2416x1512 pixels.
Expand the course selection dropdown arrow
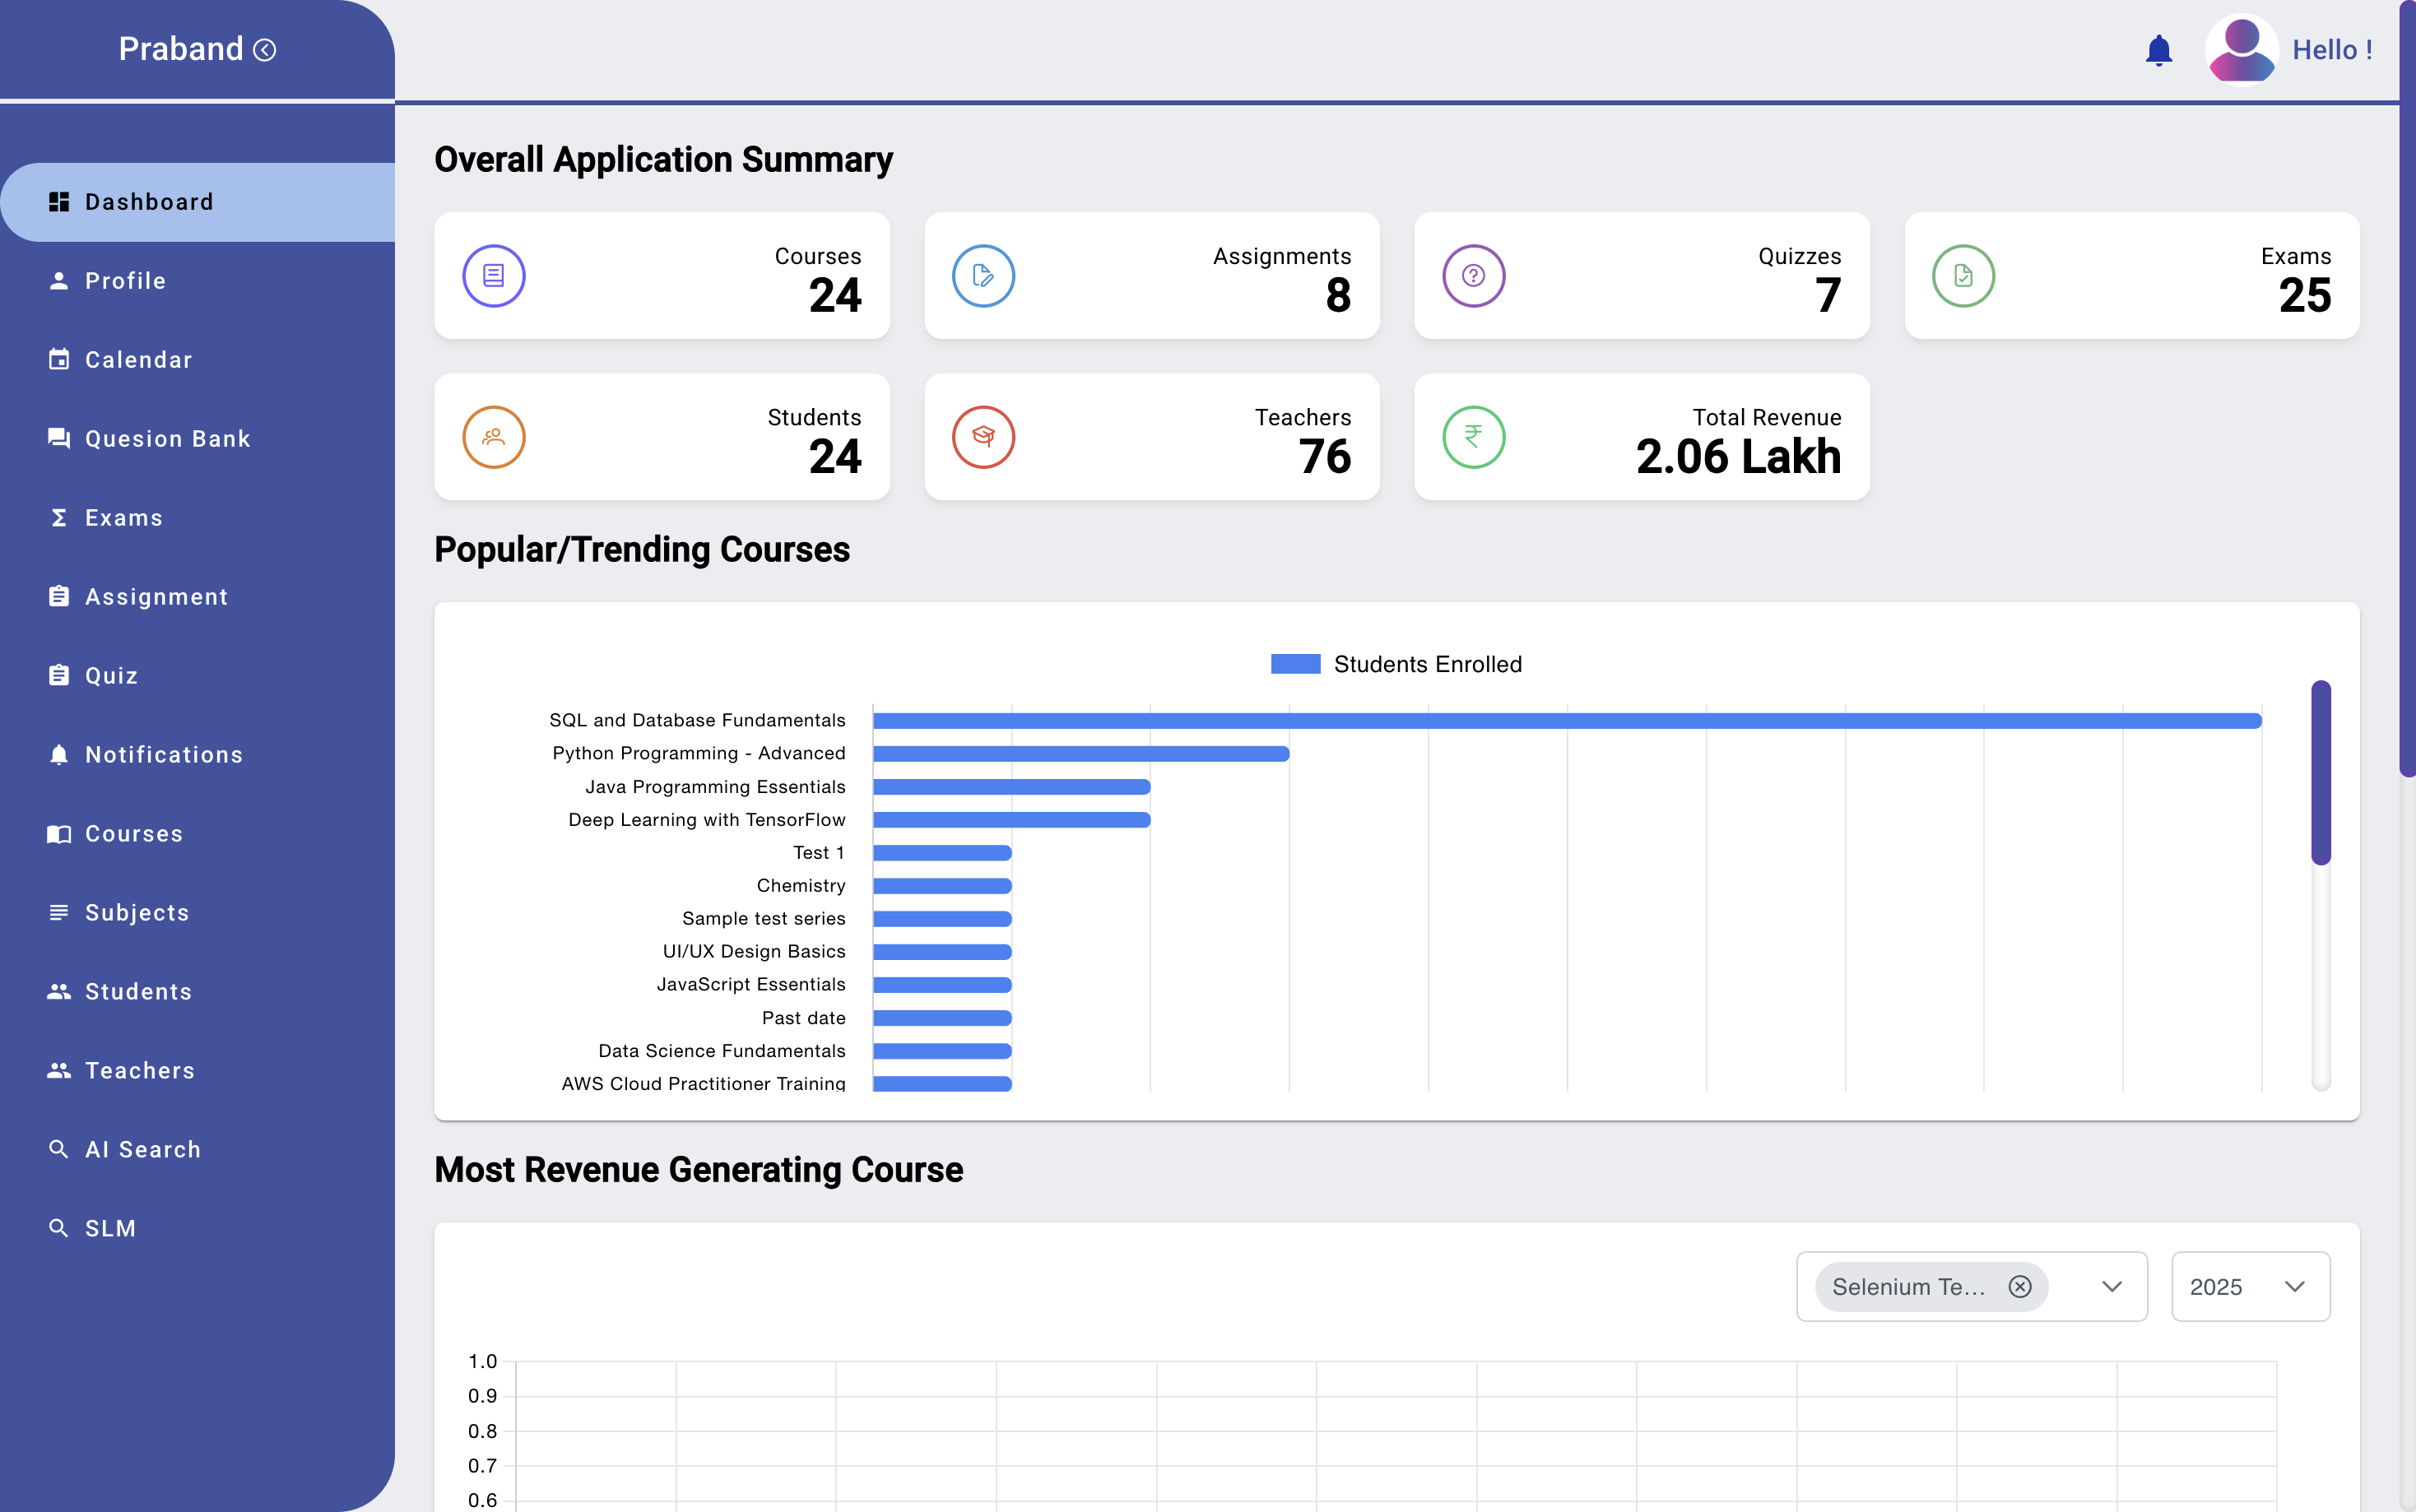[x=2111, y=1287]
